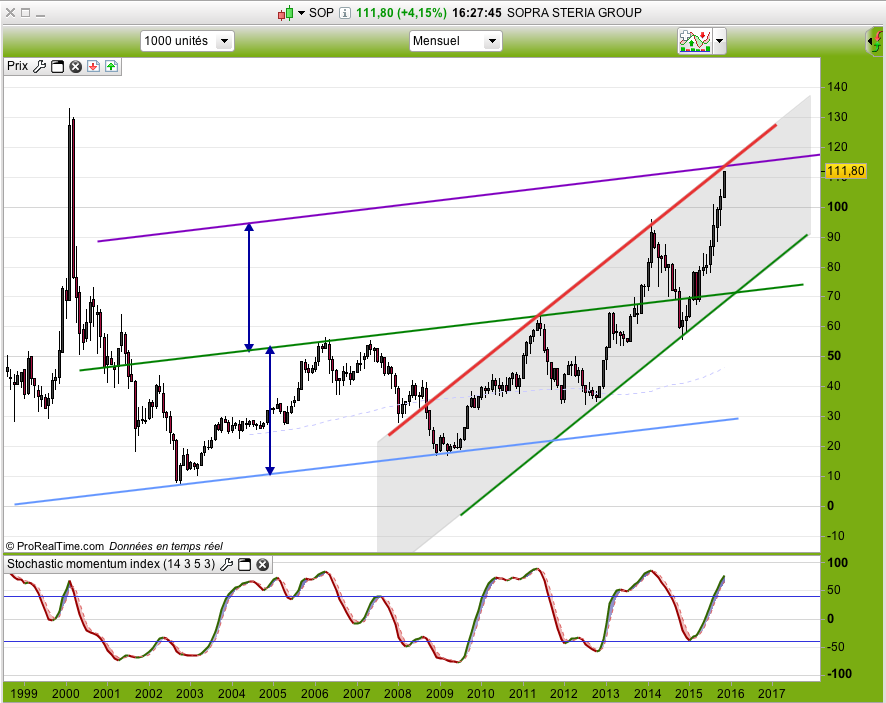The width and height of the screenshot is (886, 703).
Task: Click the 2012 label on time axis
Action: 563,693
